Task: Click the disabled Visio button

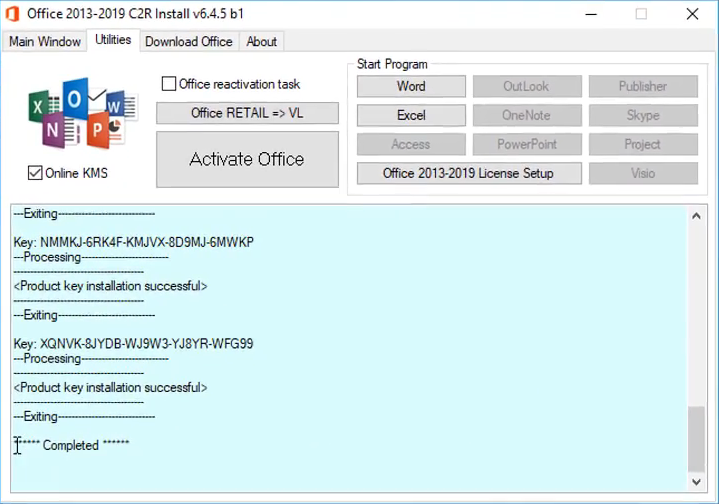Action: [x=643, y=173]
